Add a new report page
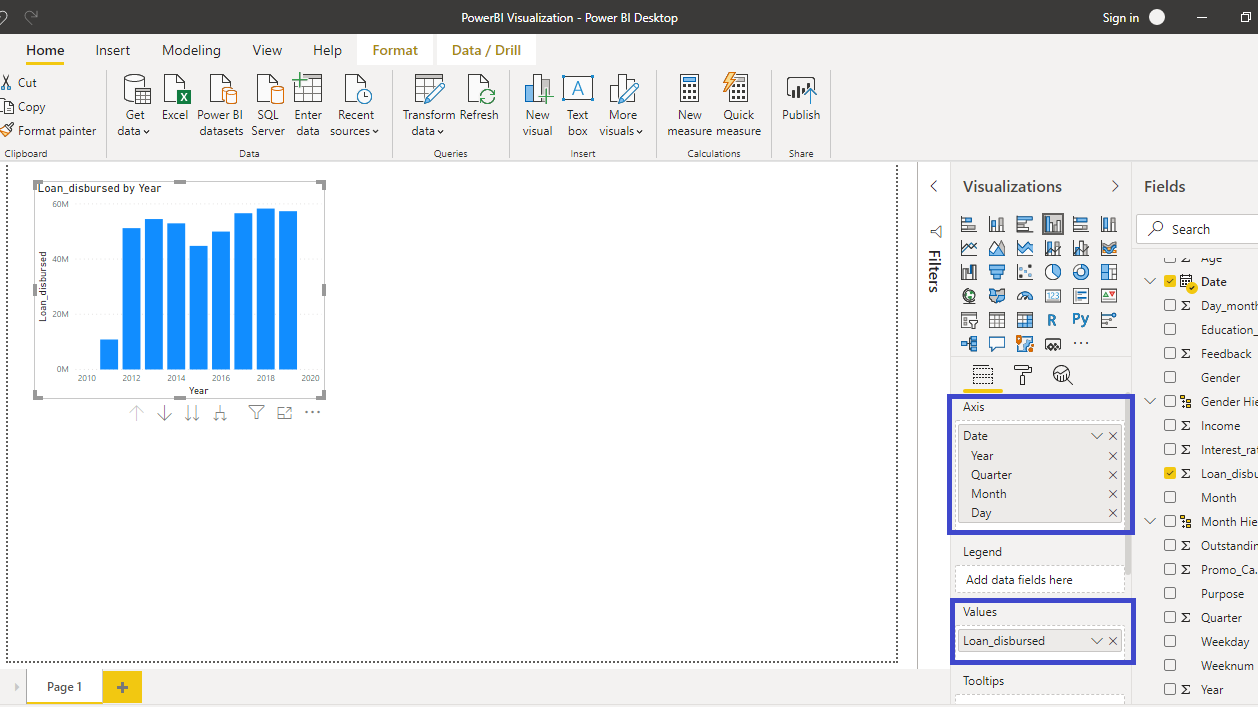The width and height of the screenshot is (1258, 707). (122, 687)
